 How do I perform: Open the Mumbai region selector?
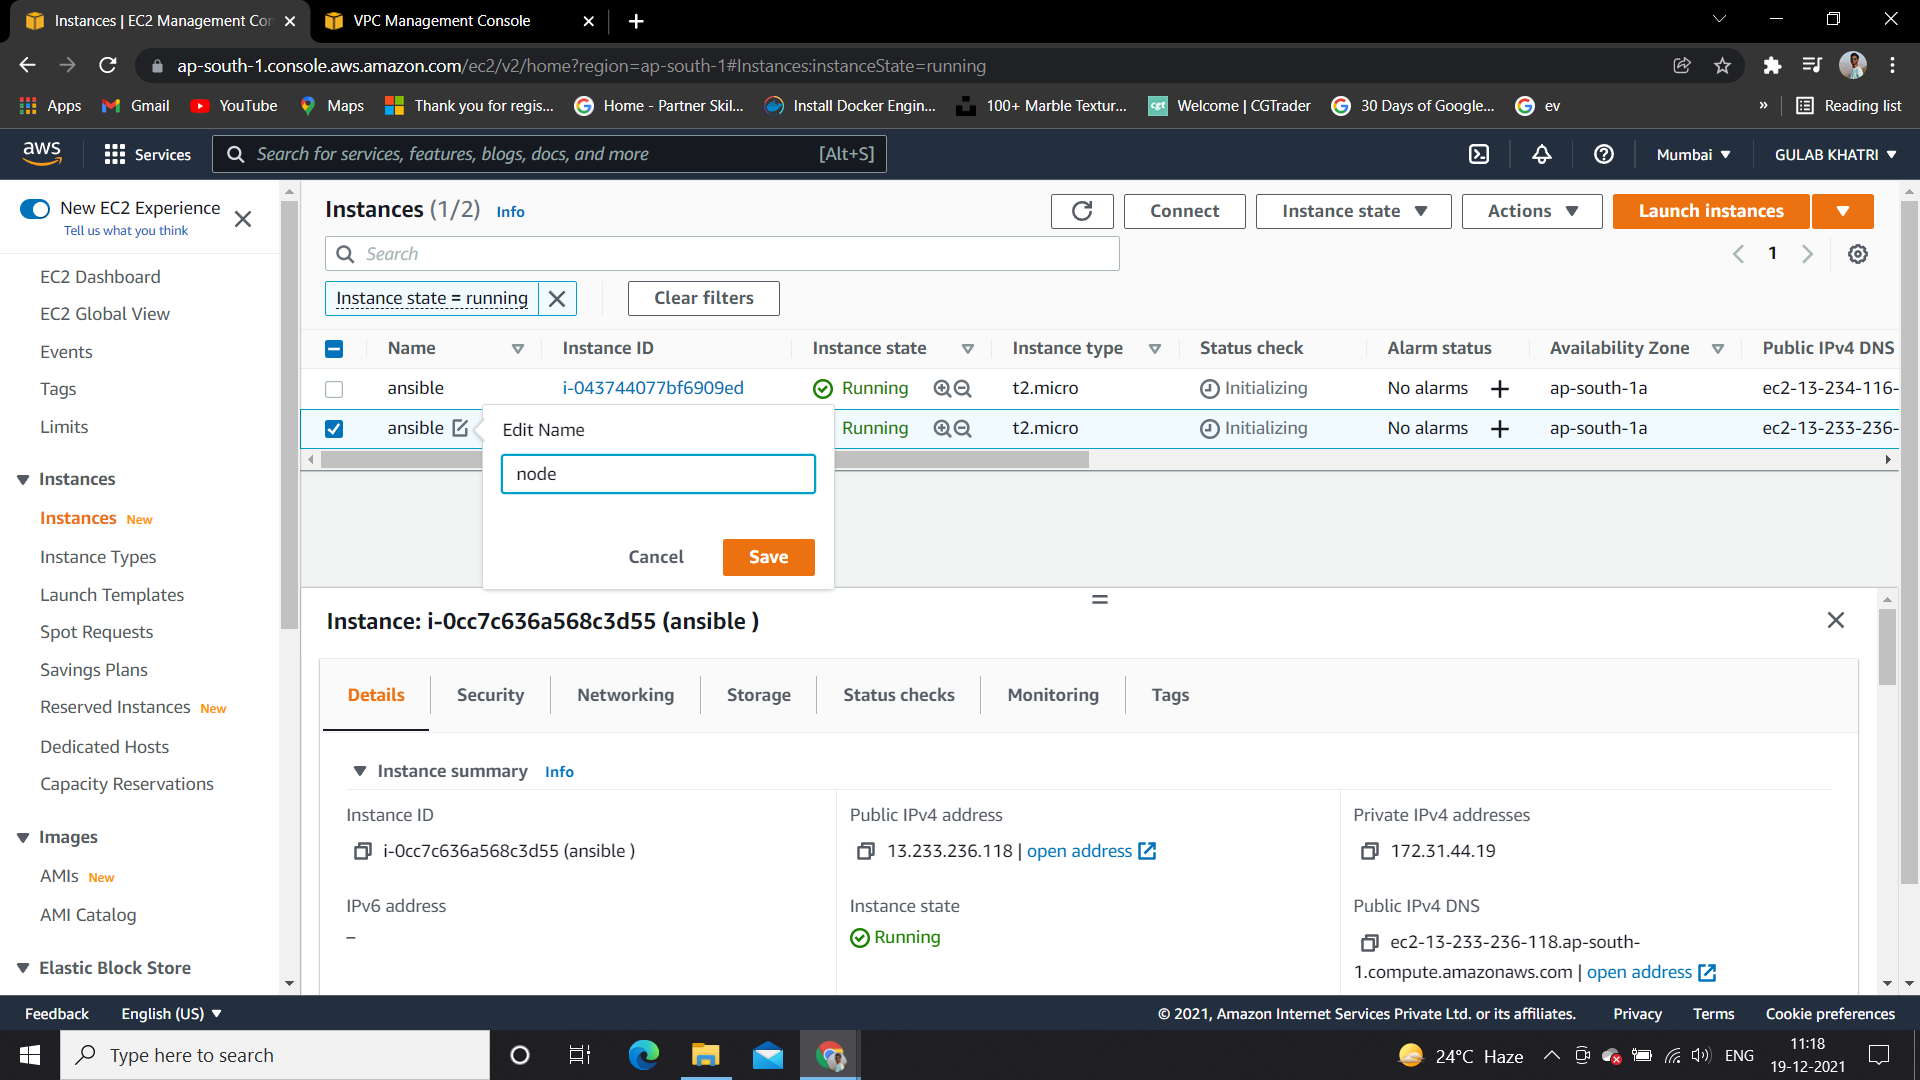[1691, 154]
